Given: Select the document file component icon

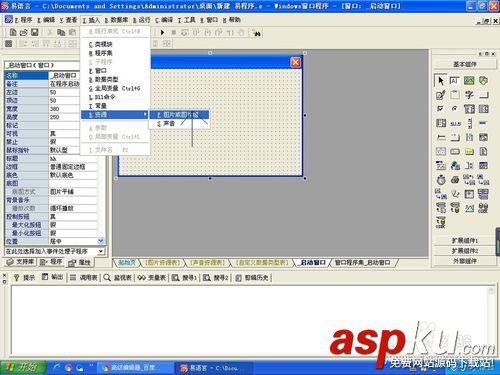Looking at the screenshot, I should pos(483,152).
